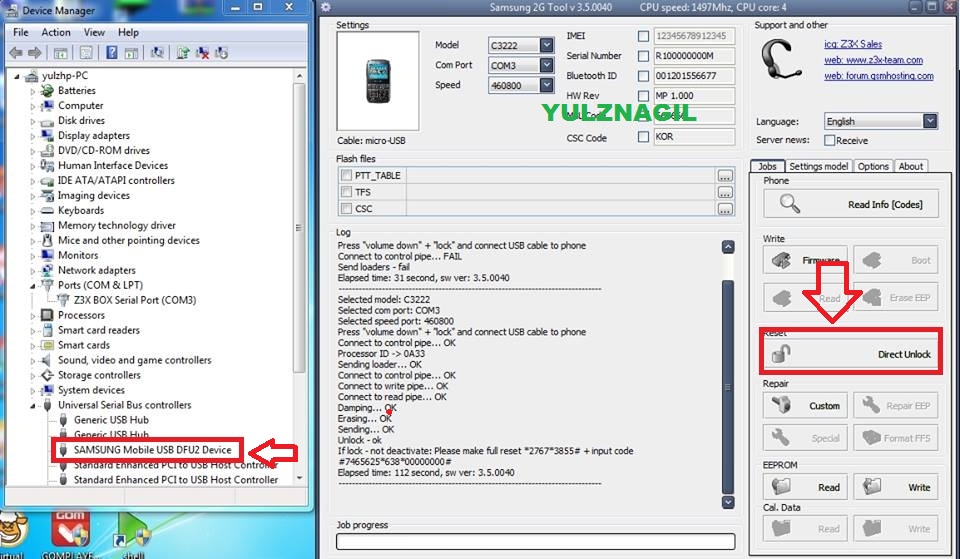Viewport: 960px width, 559px height.
Task: Collapse Ports (COM & LPT) tree node
Action: coord(33,286)
